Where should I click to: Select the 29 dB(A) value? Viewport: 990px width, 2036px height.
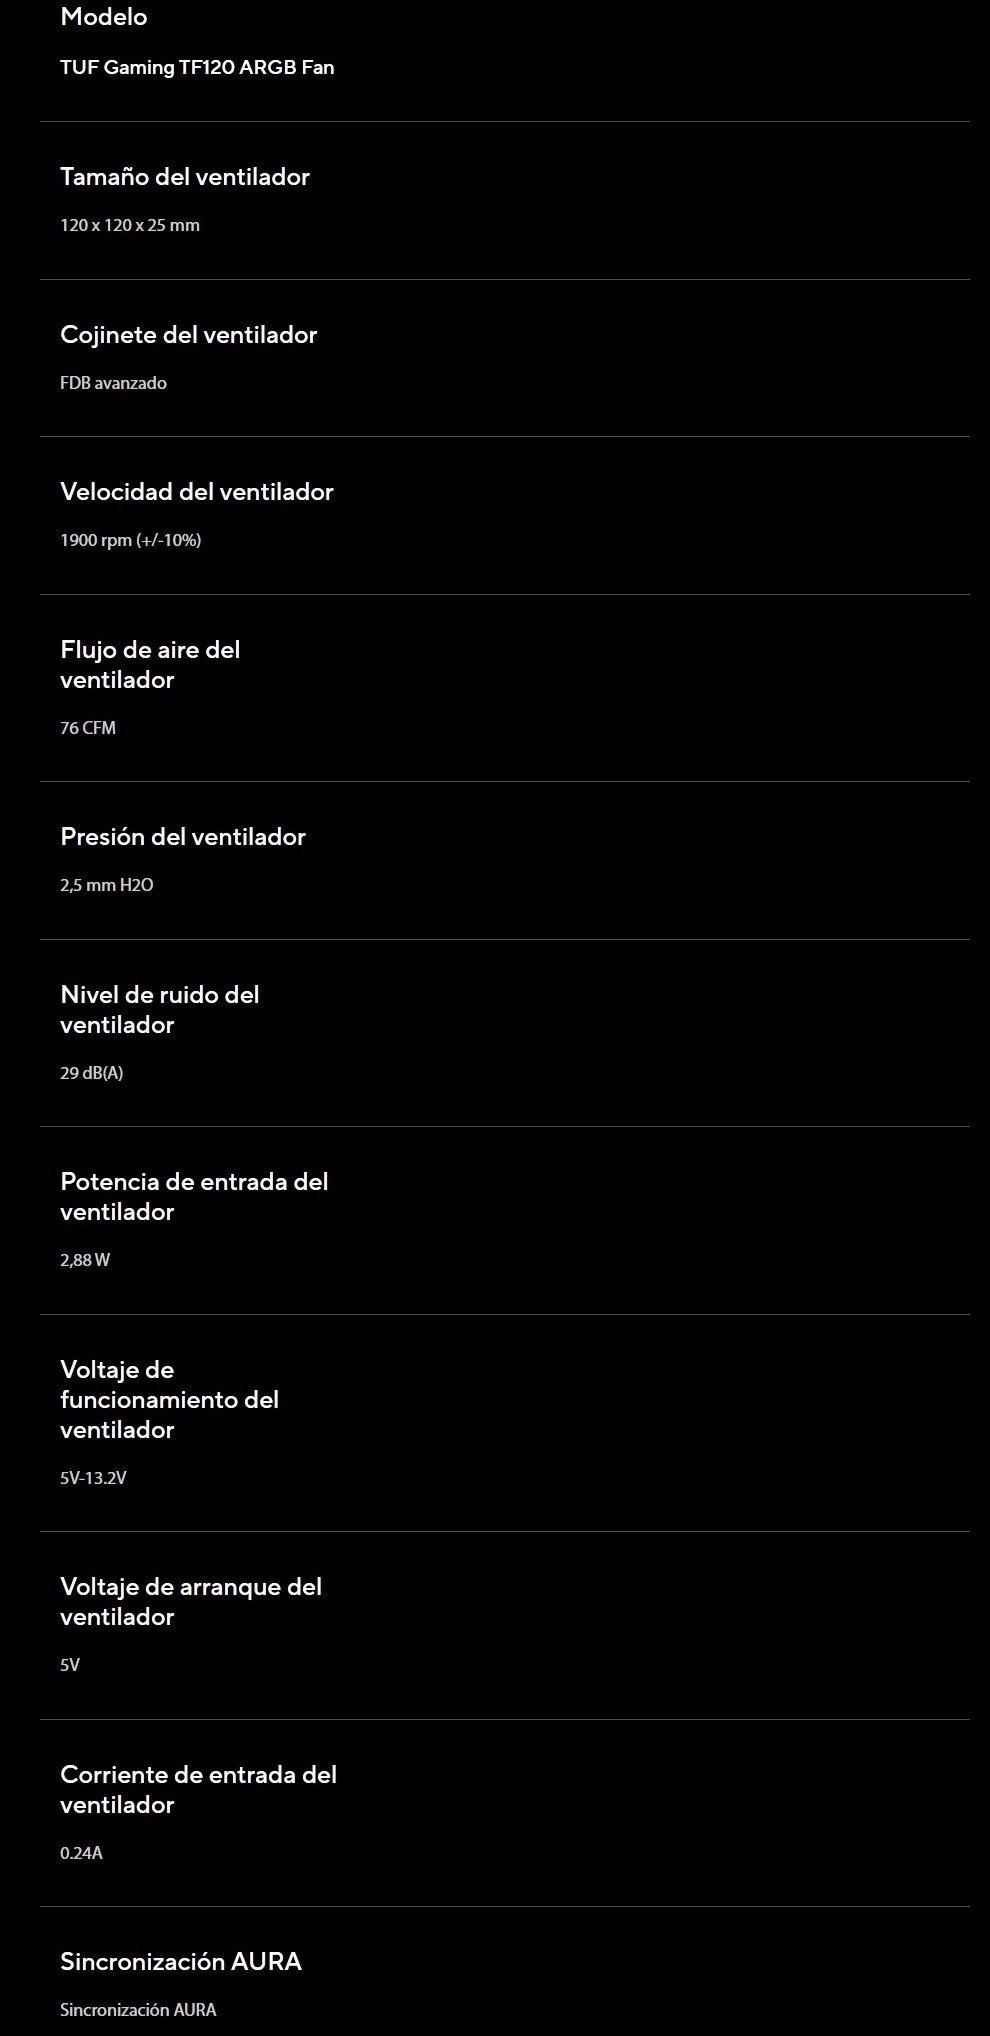[x=92, y=1073]
